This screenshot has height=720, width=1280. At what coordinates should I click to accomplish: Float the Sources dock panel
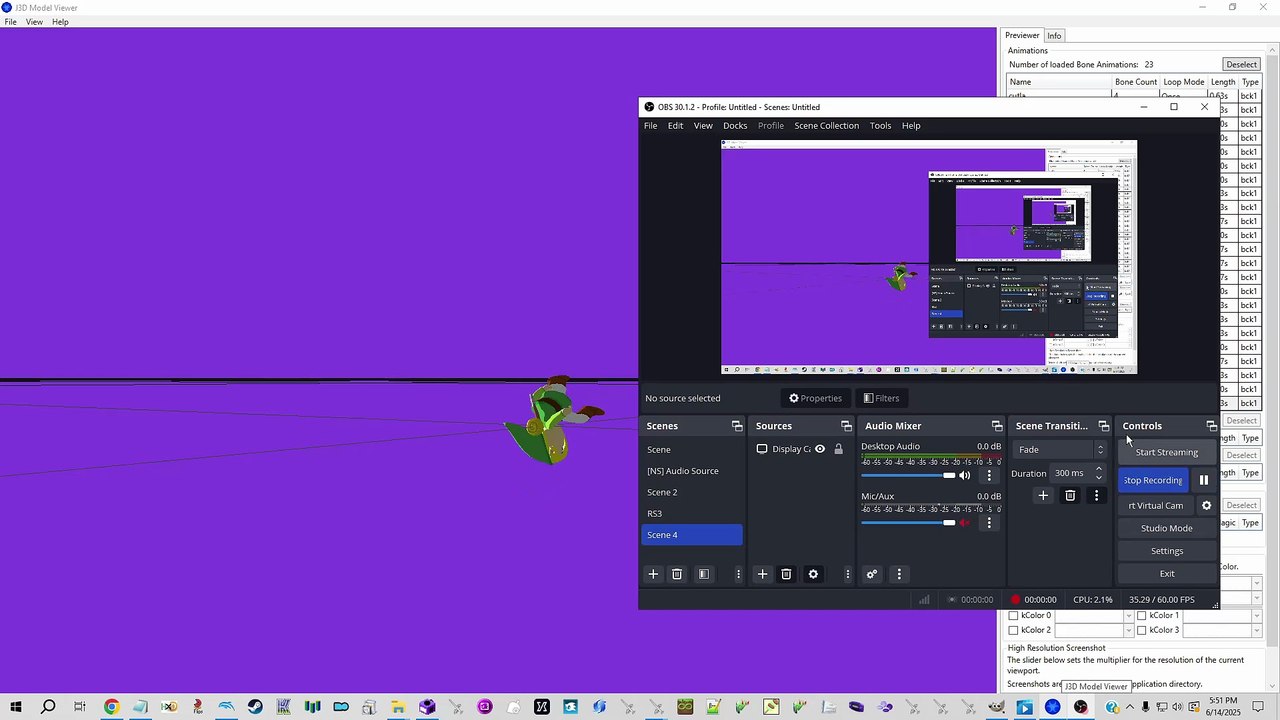[x=846, y=426]
